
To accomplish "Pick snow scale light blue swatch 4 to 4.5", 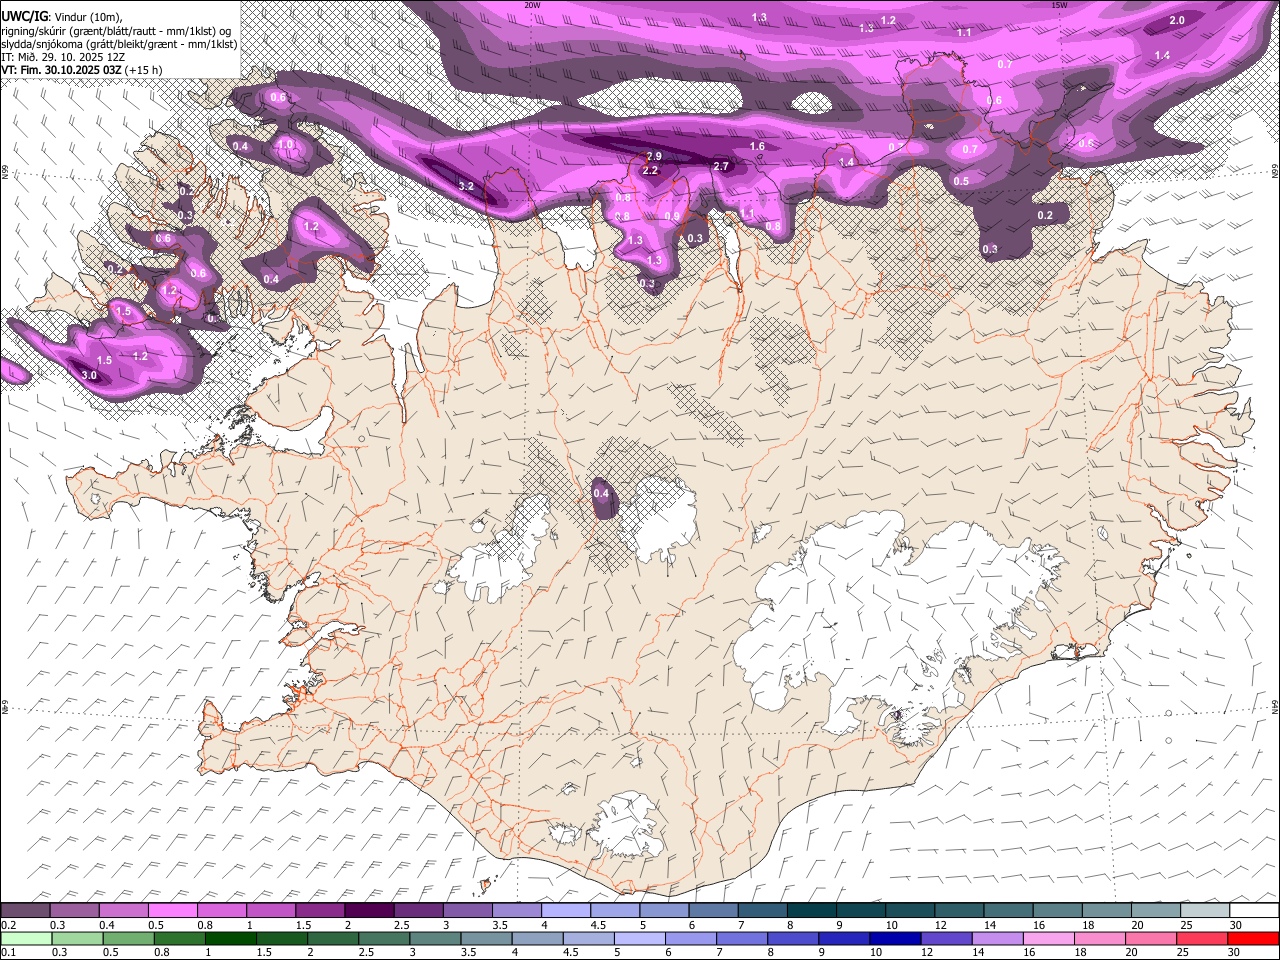I will 566,911.
